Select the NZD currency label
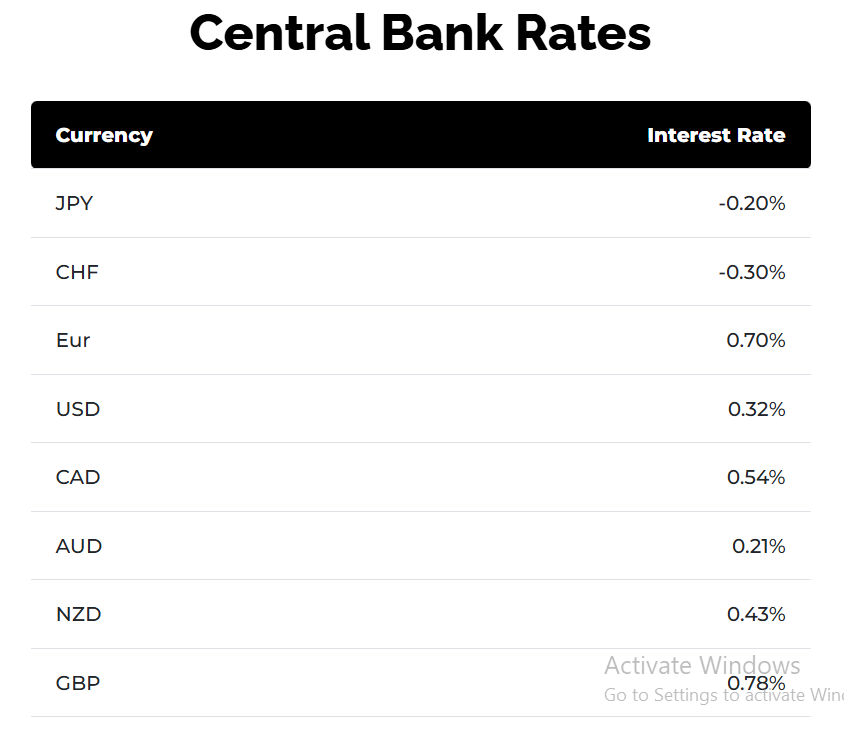Image resolution: width=844 pixels, height=733 pixels. (79, 615)
